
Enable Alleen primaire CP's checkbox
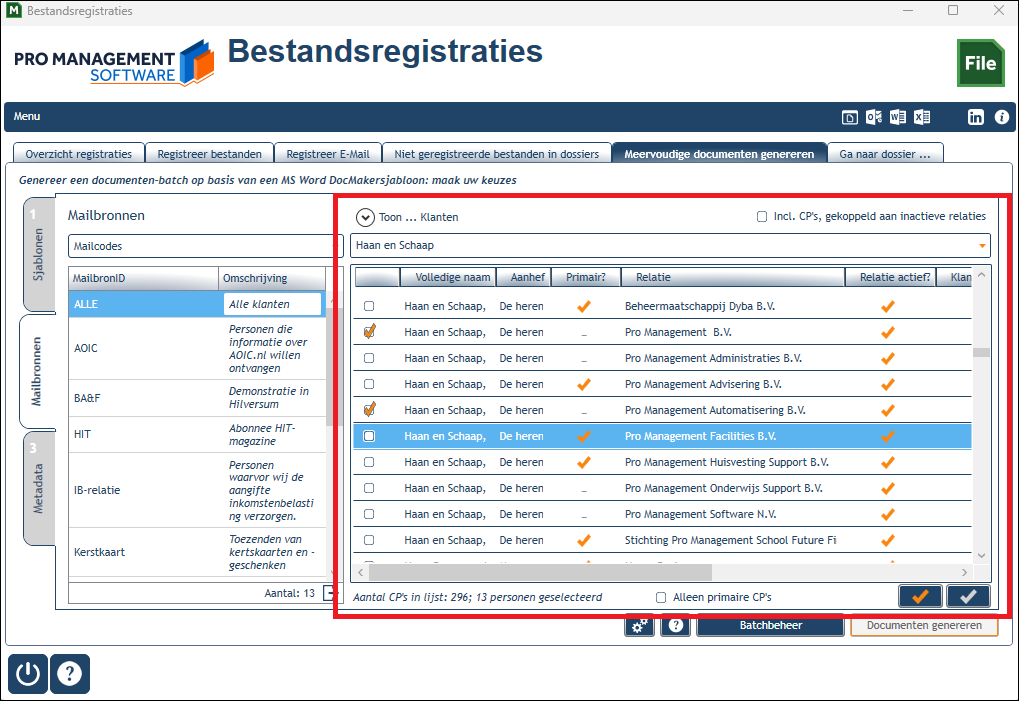pos(661,598)
